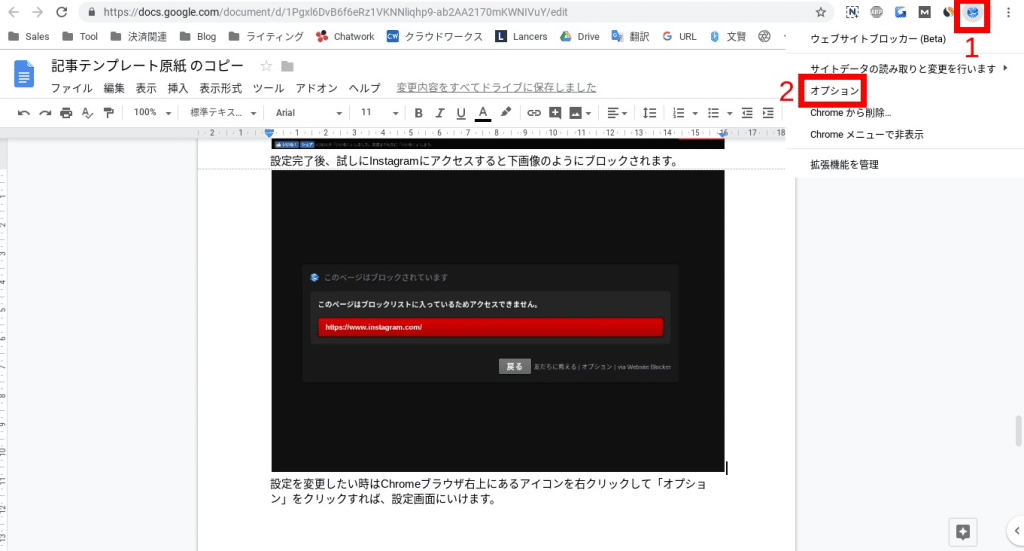Expand the font size dropdown showing 11
The image size is (1024, 551).
pos(378,113)
